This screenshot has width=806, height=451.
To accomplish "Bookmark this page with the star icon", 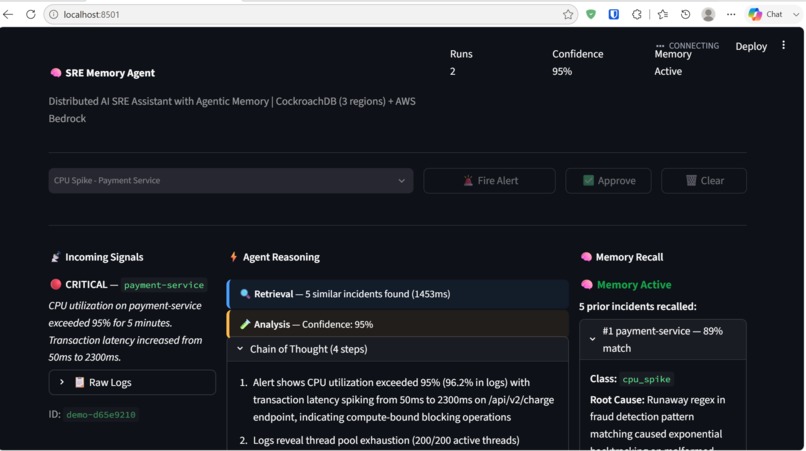I will [567, 14].
